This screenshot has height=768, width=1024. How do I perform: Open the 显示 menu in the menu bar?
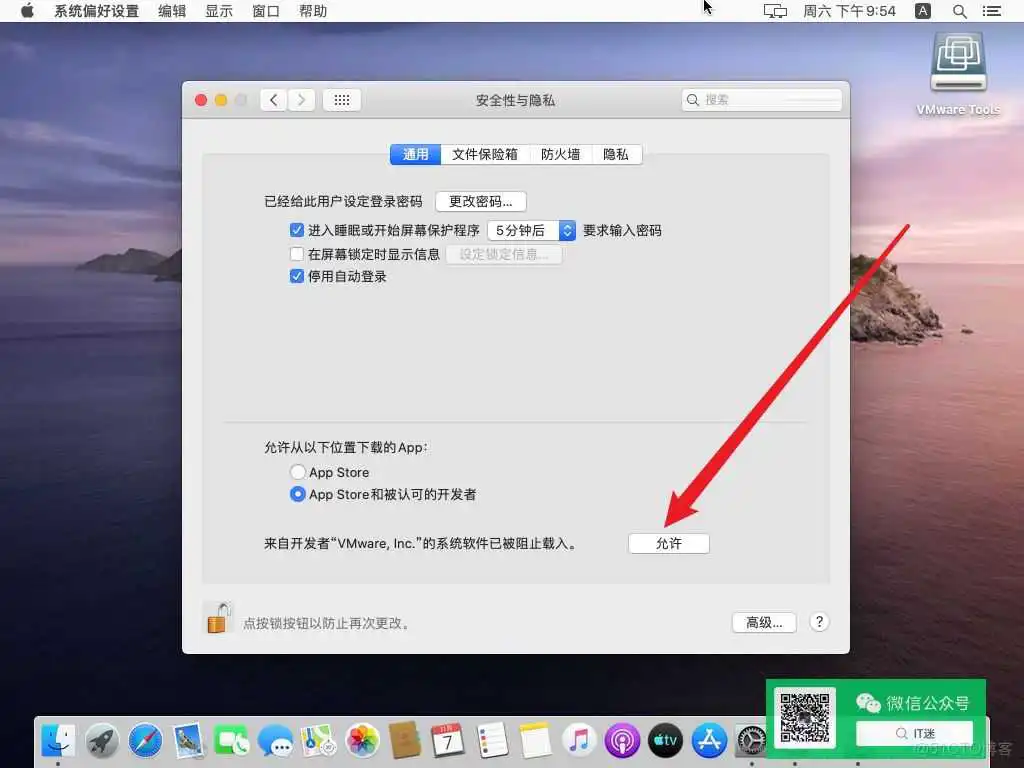[x=219, y=11]
